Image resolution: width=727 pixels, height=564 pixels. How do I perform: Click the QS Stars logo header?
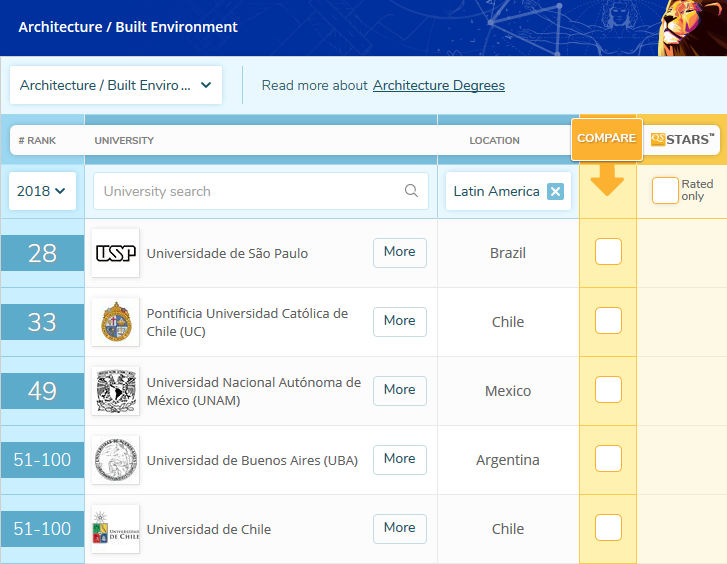682,140
